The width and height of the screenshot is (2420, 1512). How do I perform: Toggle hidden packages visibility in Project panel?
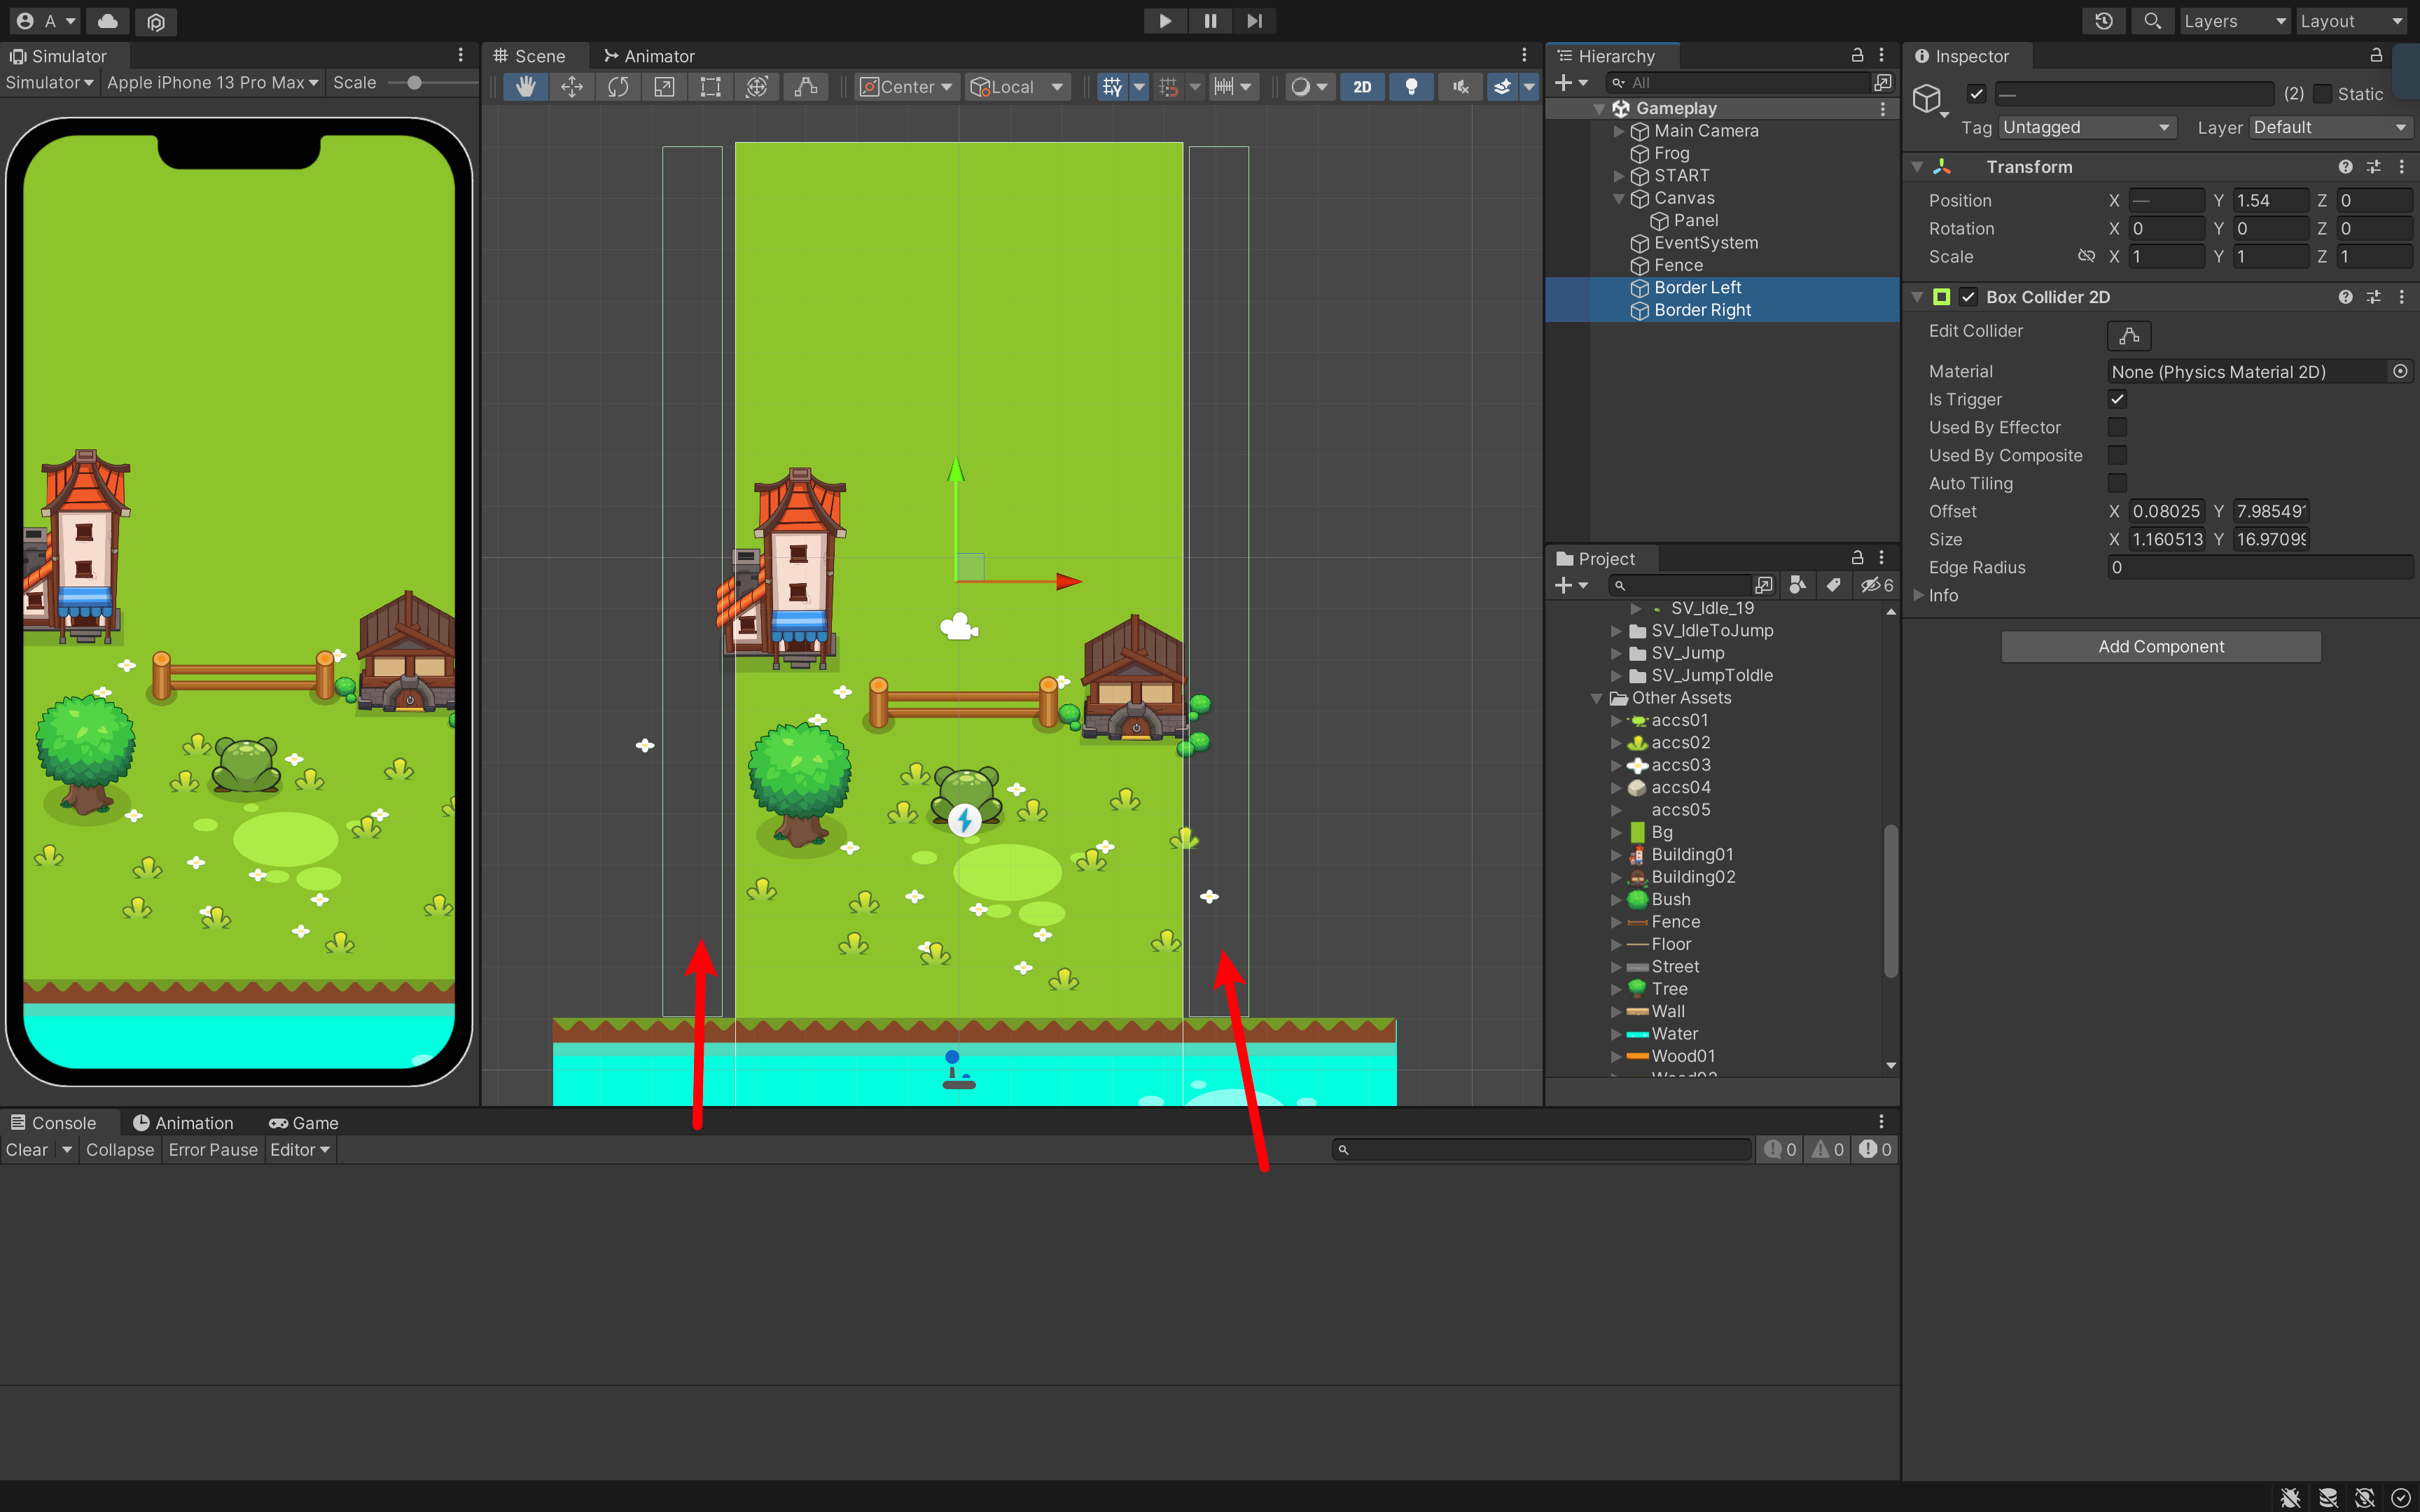coord(1876,585)
